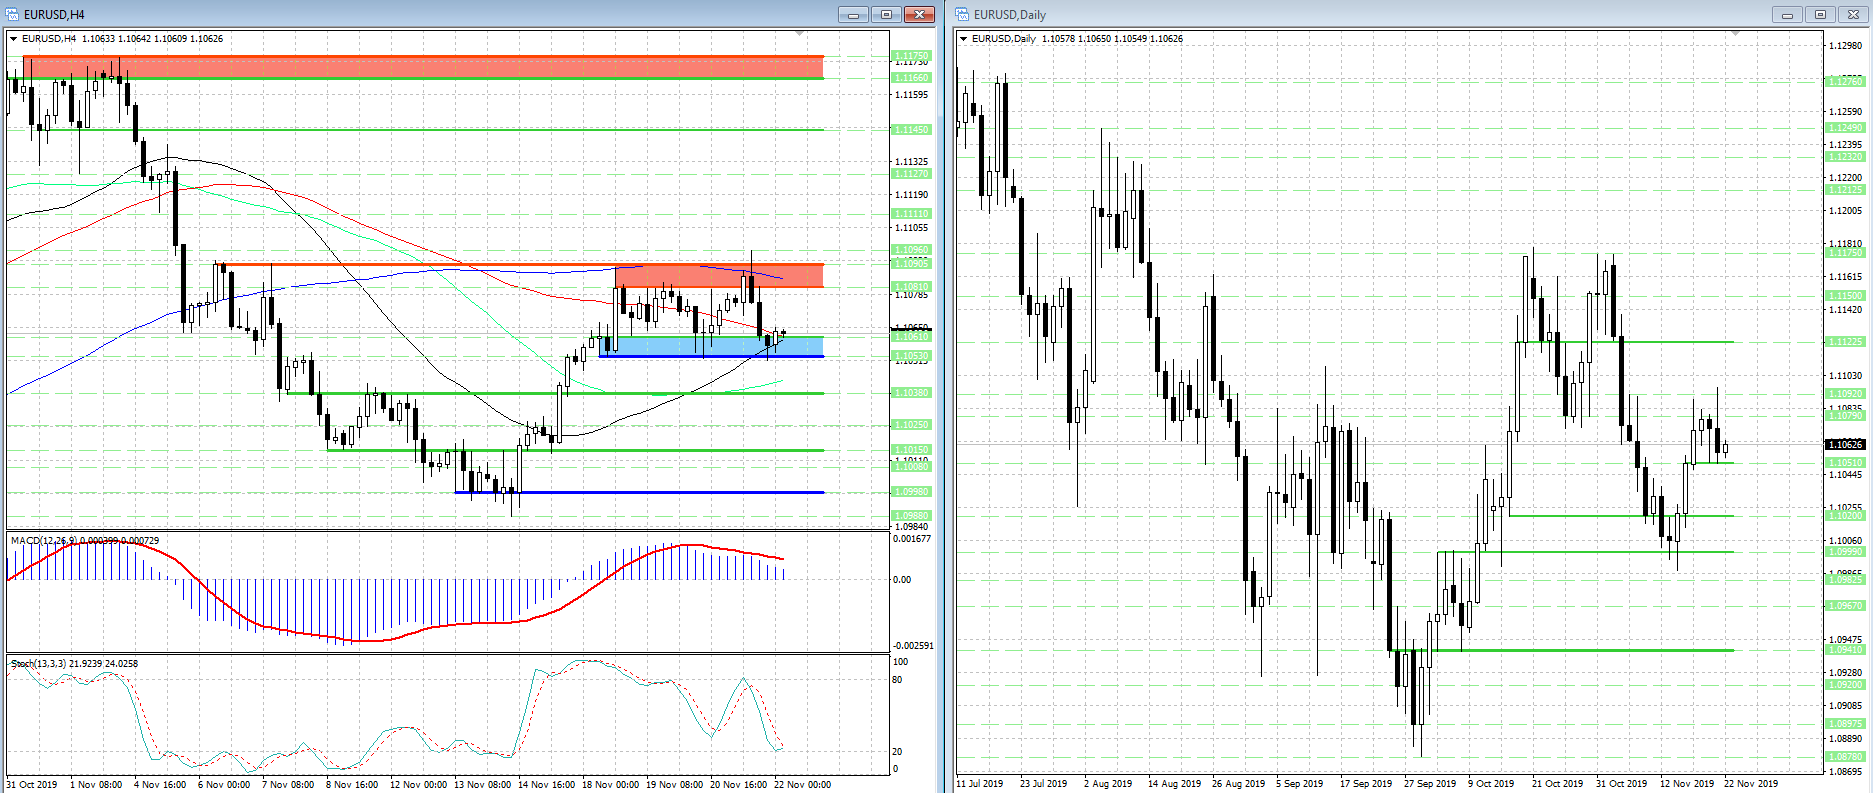Image resolution: width=1873 pixels, height=793 pixels.
Task: Click the 1.10250 price label on H4 chart
Action: 911,425
